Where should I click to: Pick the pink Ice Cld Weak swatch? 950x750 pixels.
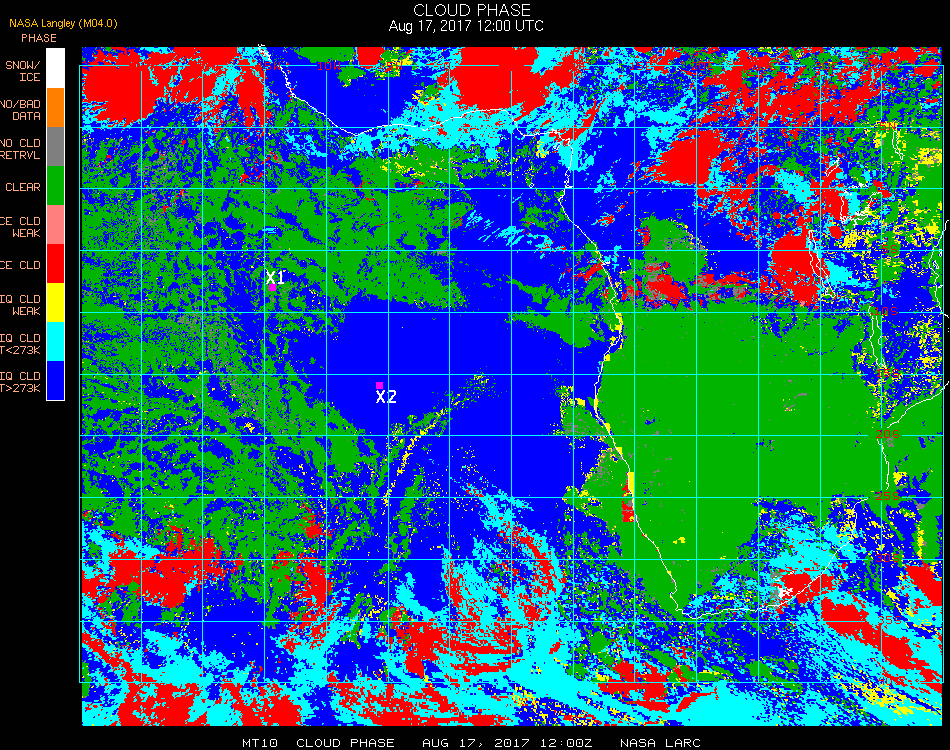(x=55, y=225)
